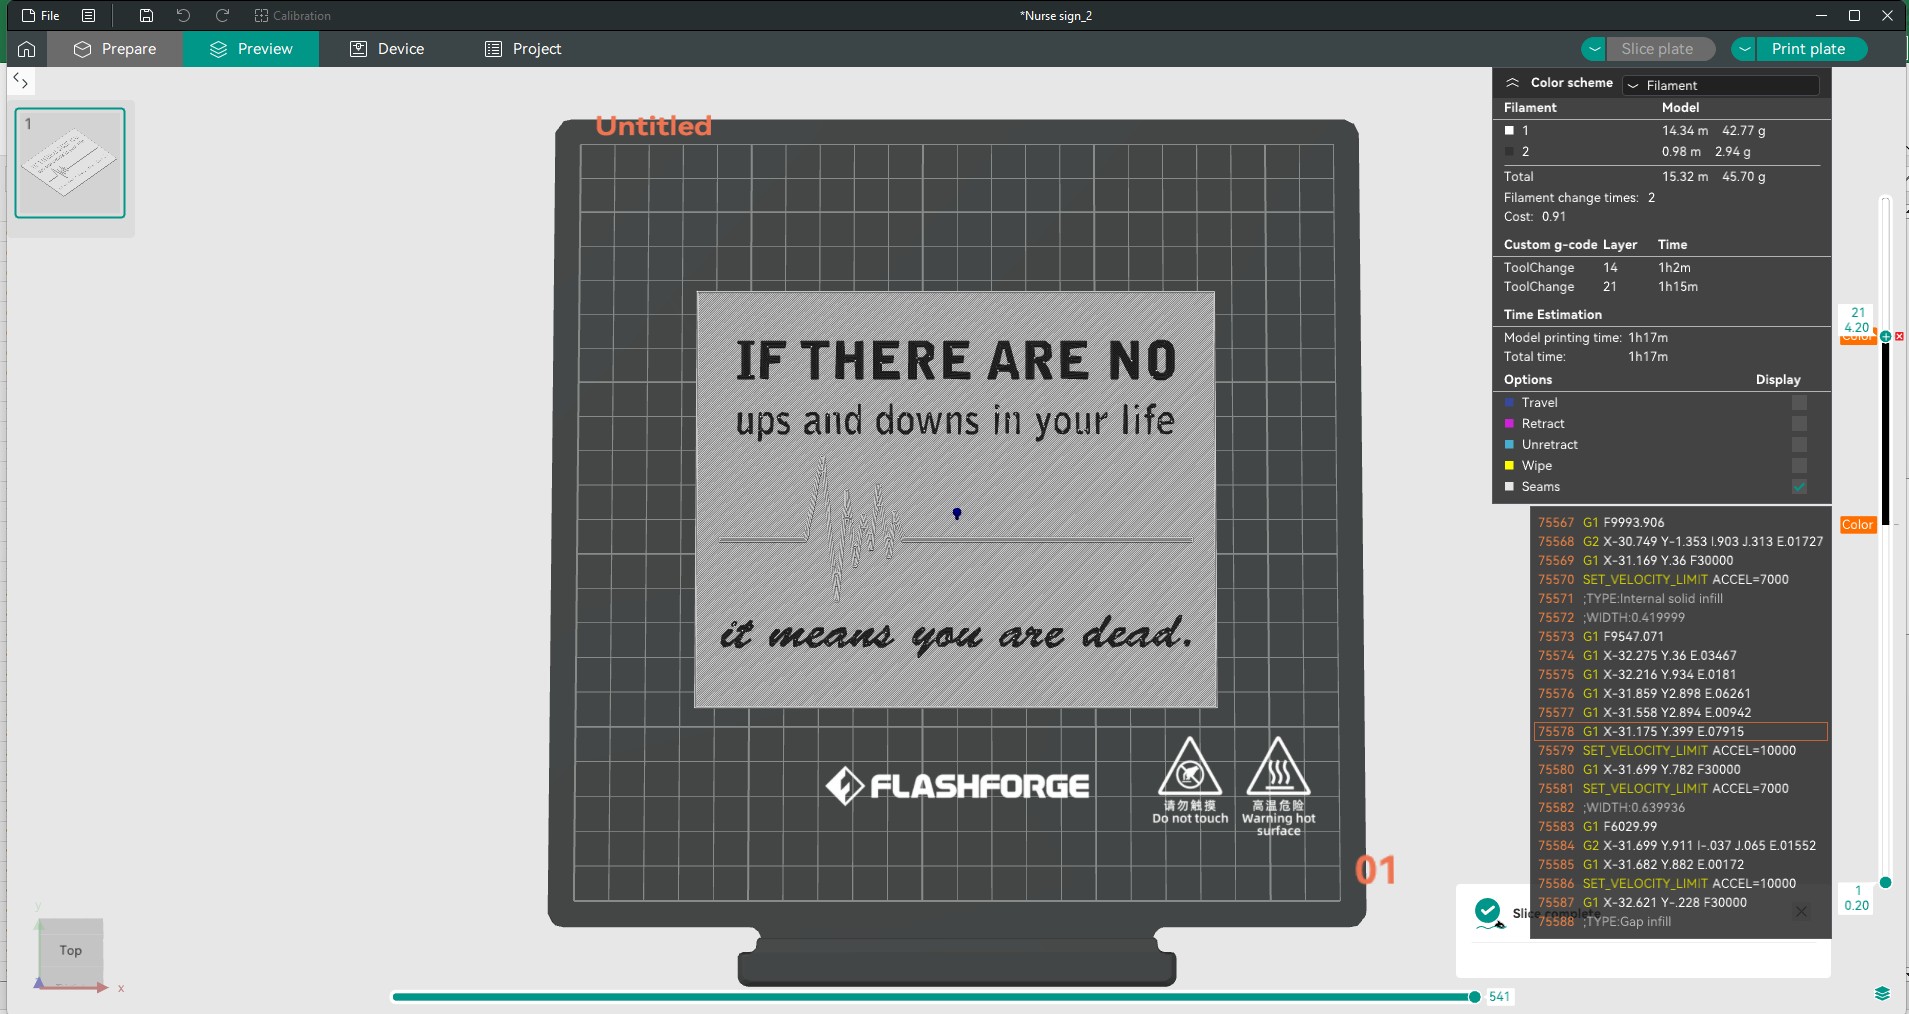Enable Wipe display checkbox
Screen dimensions: 1909x1014
[1799, 466]
